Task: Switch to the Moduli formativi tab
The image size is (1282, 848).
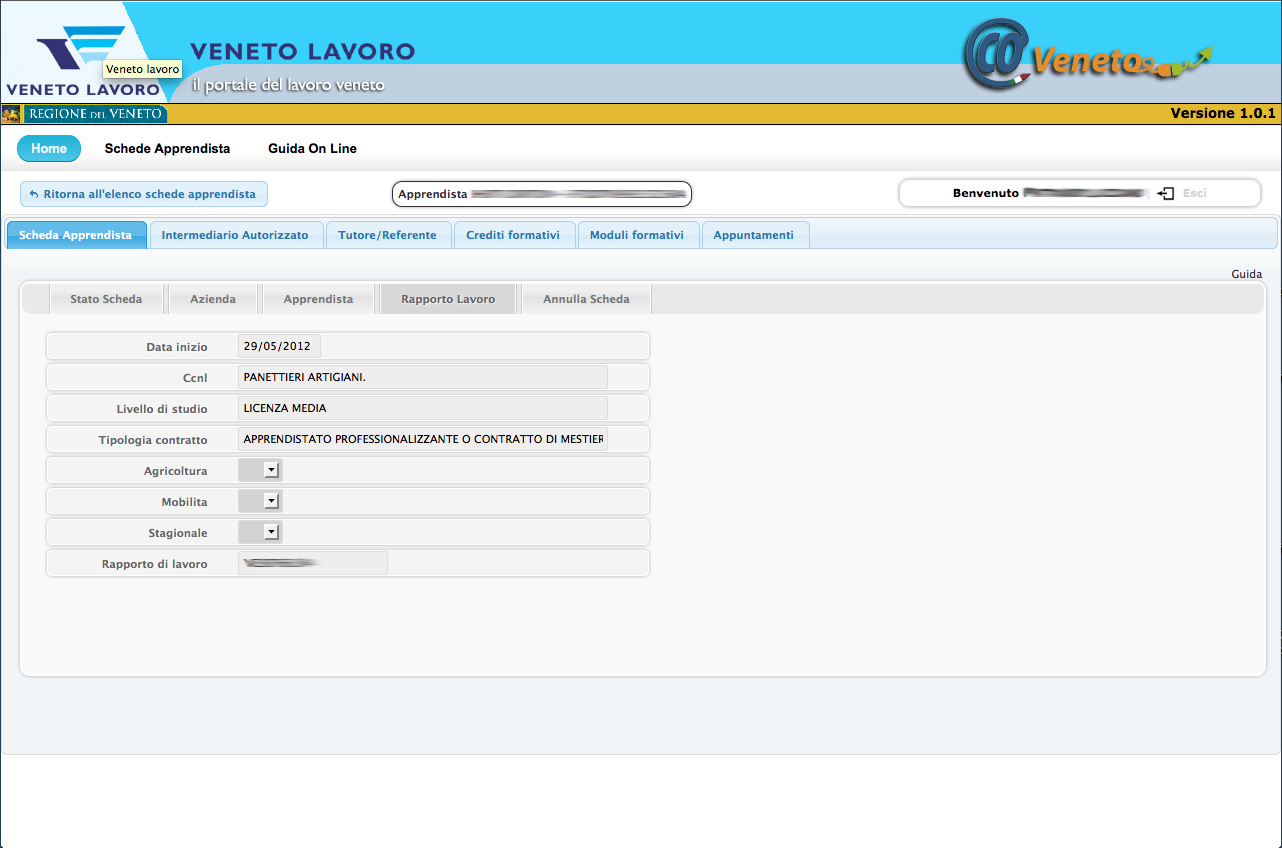Action: coord(637,235)
